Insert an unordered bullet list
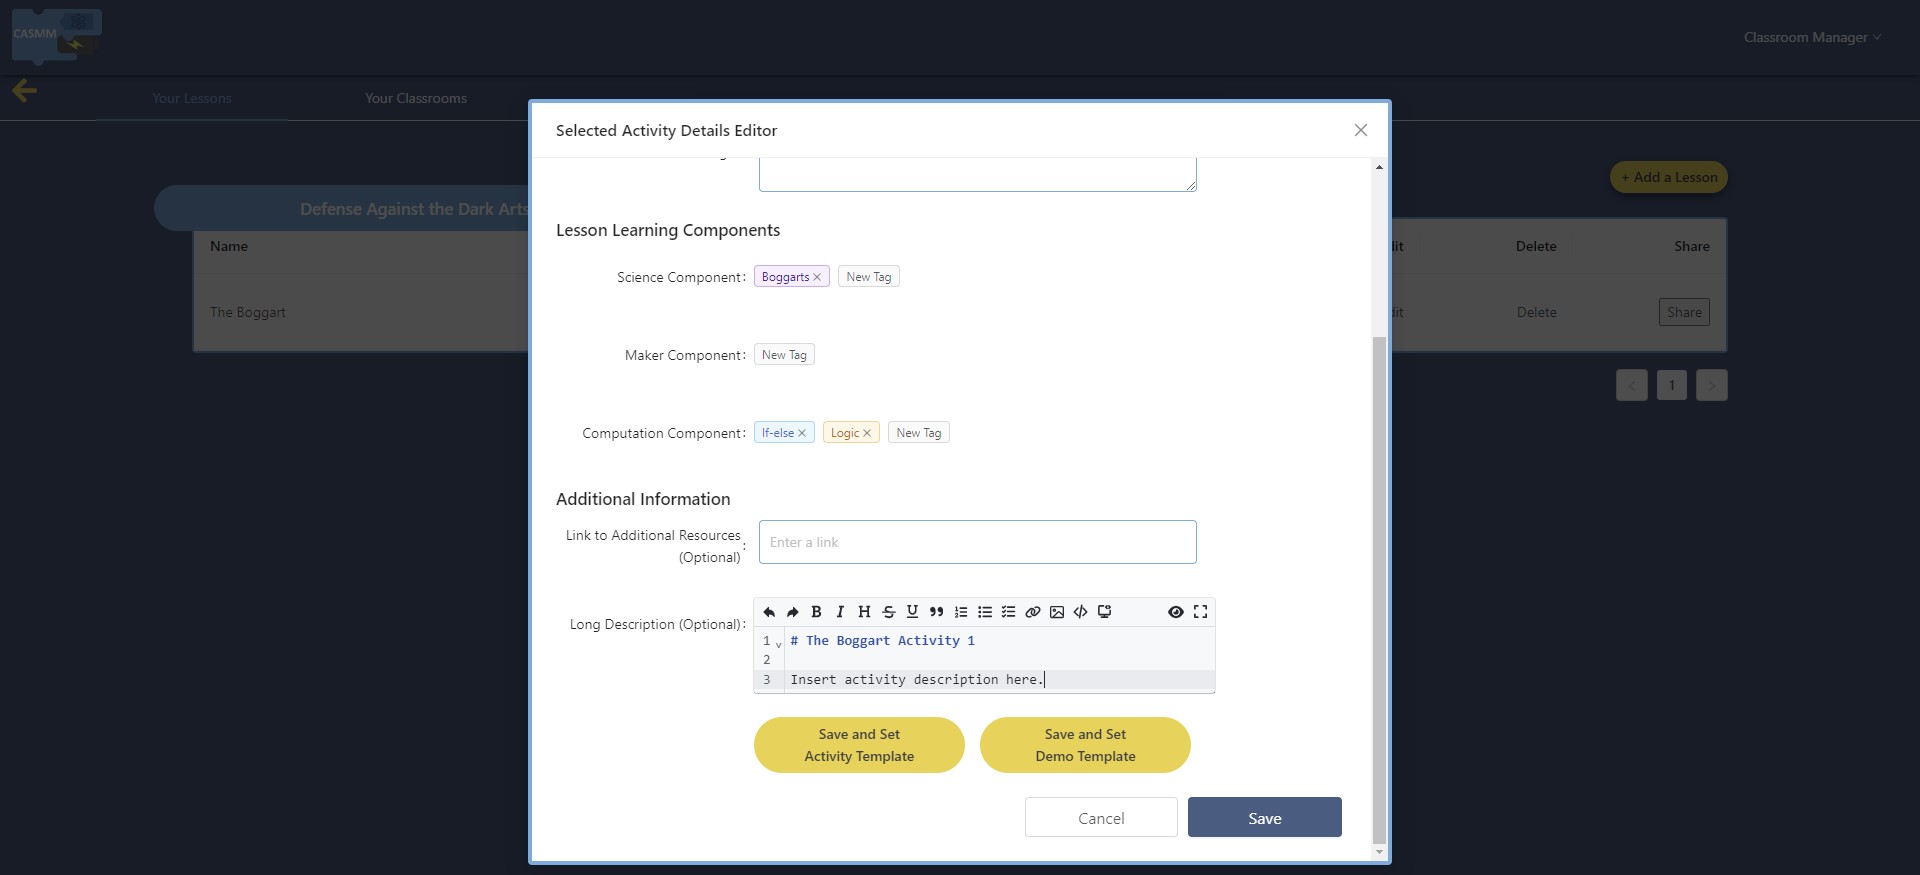Viewport: 1920px width, 875px height. [x=985, y=612]
